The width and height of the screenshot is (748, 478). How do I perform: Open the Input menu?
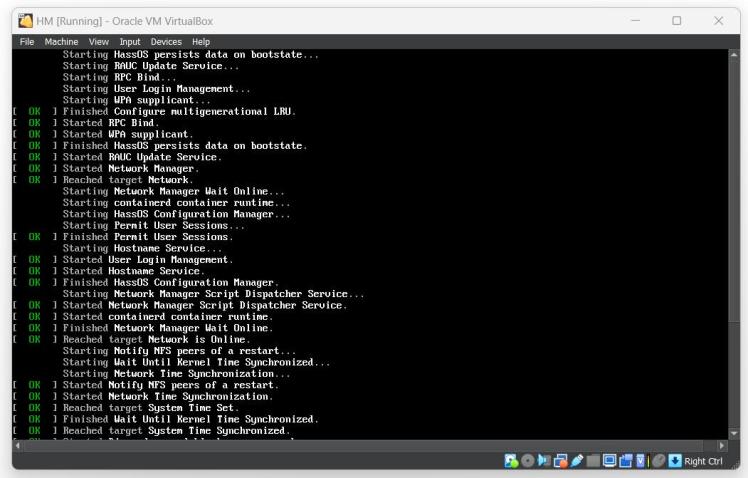click(130, 42)
